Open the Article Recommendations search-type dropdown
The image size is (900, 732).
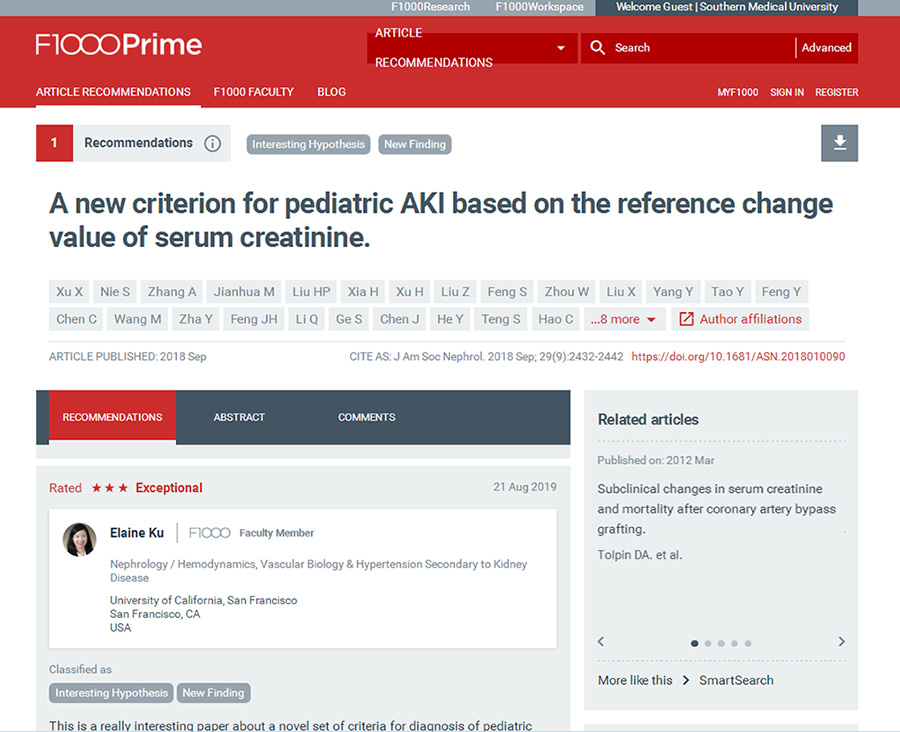click(472, 48)
